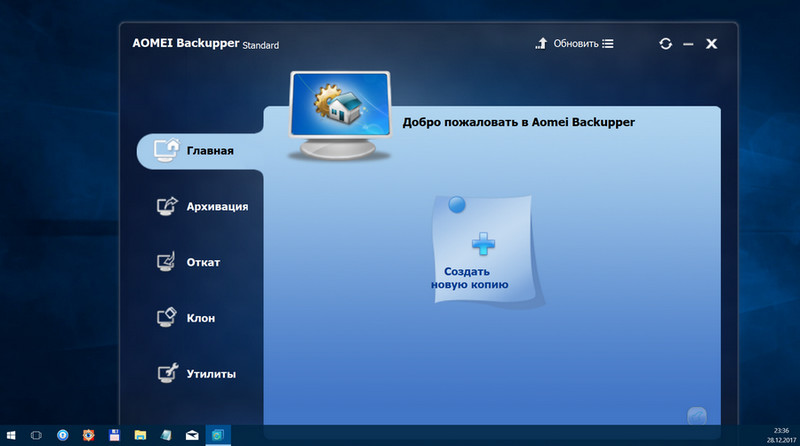The image size is (800, 446).
Task: Open File Explorer from the taskbar
Action: (140, 435)
